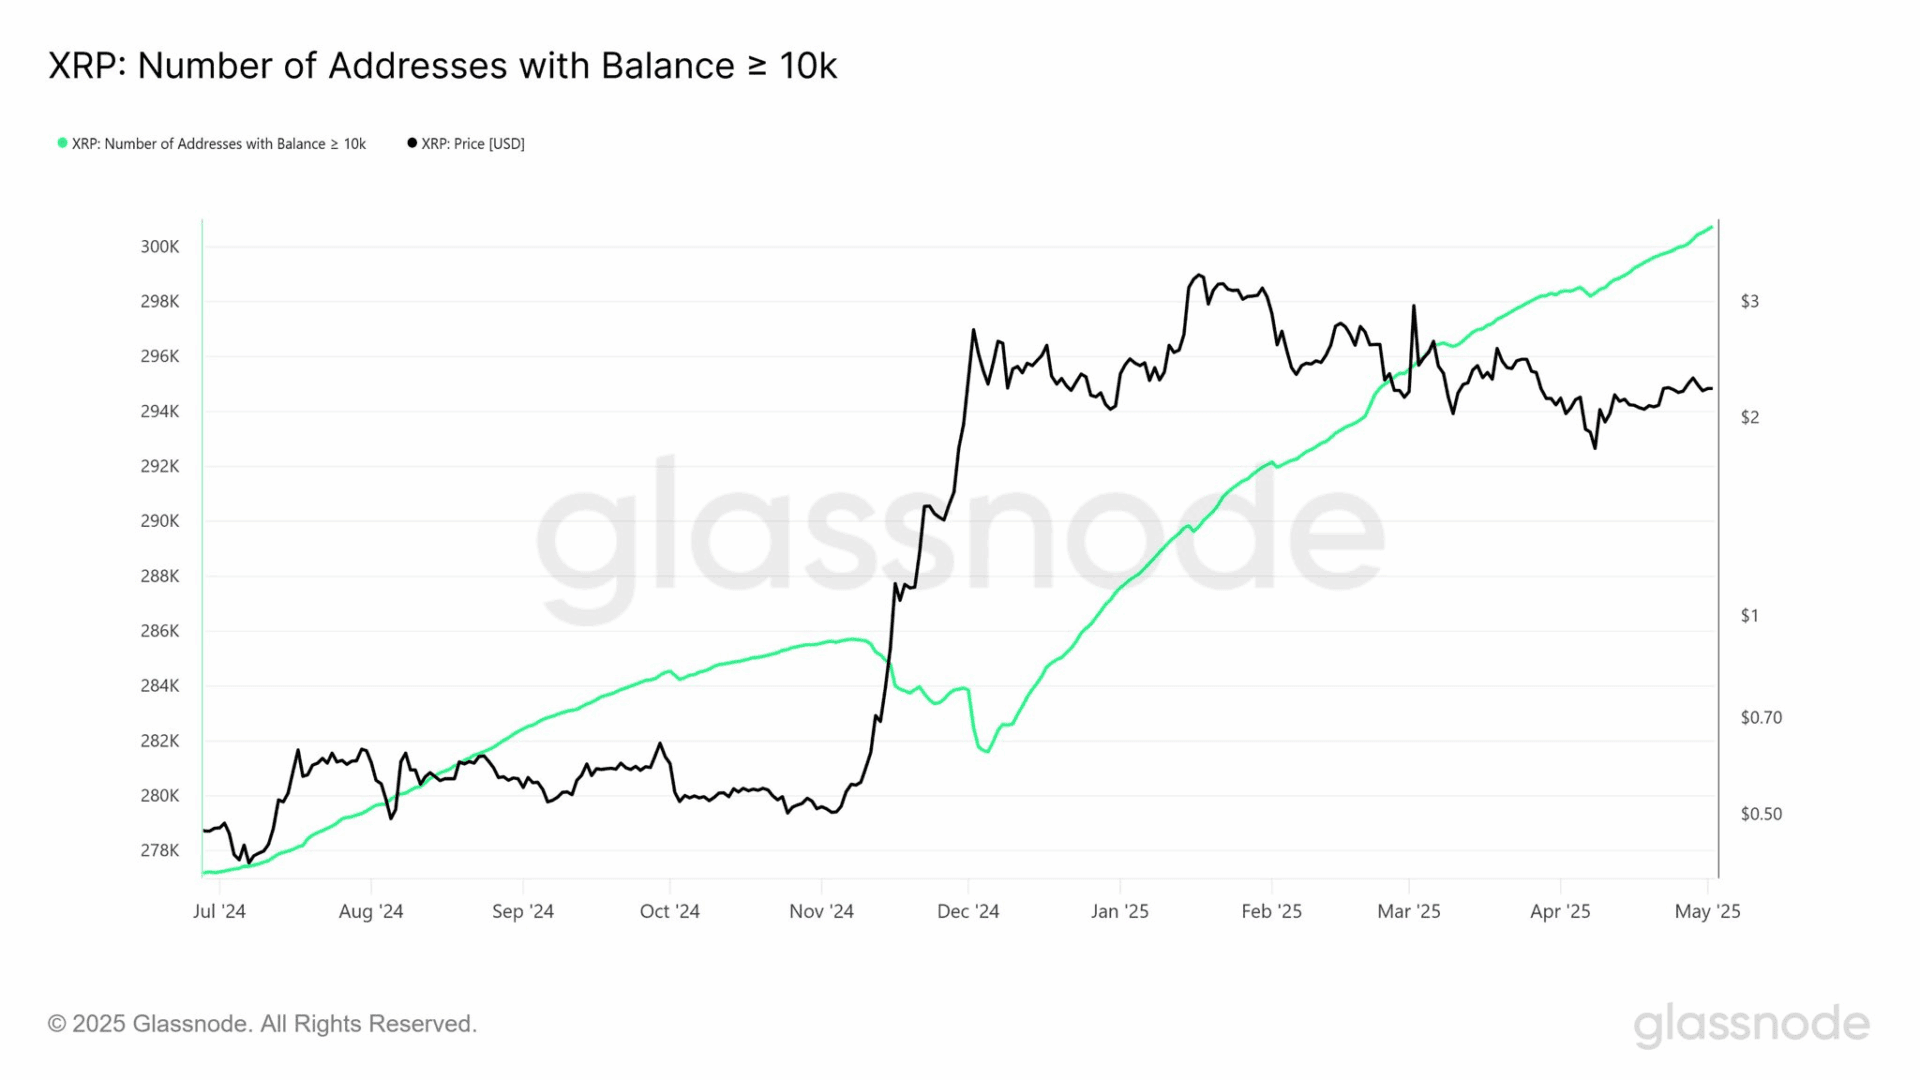The image size is (1920, 1080).
Task: Click the glassnode logo at bottom right
Action: coord(1751,1025)
